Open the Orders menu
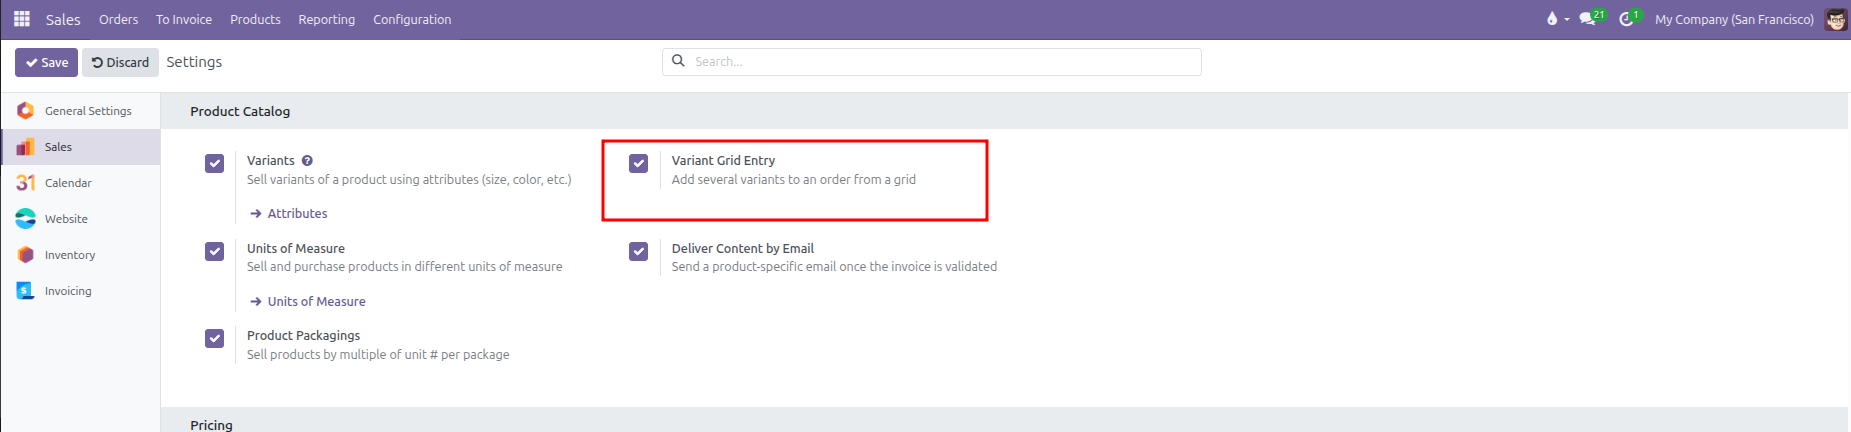The image size is (1851, 432). tap(118, 19)
